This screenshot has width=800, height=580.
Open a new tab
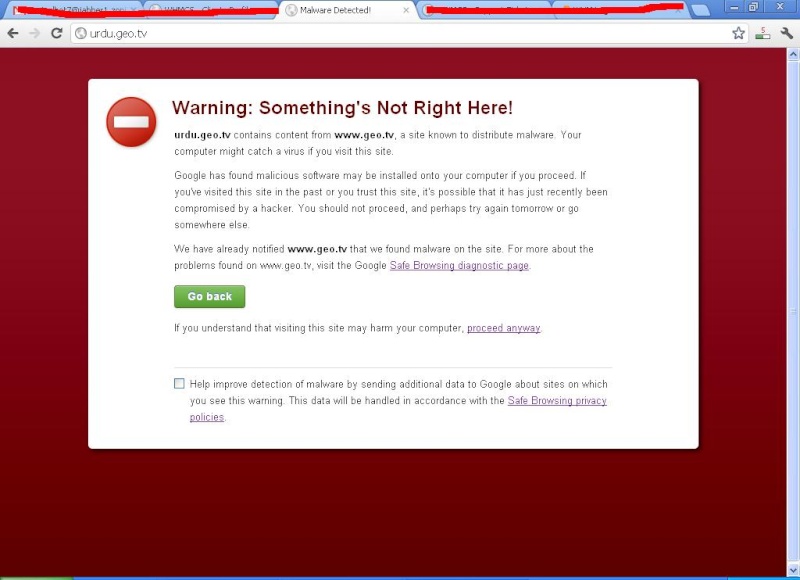pos(701,10)
